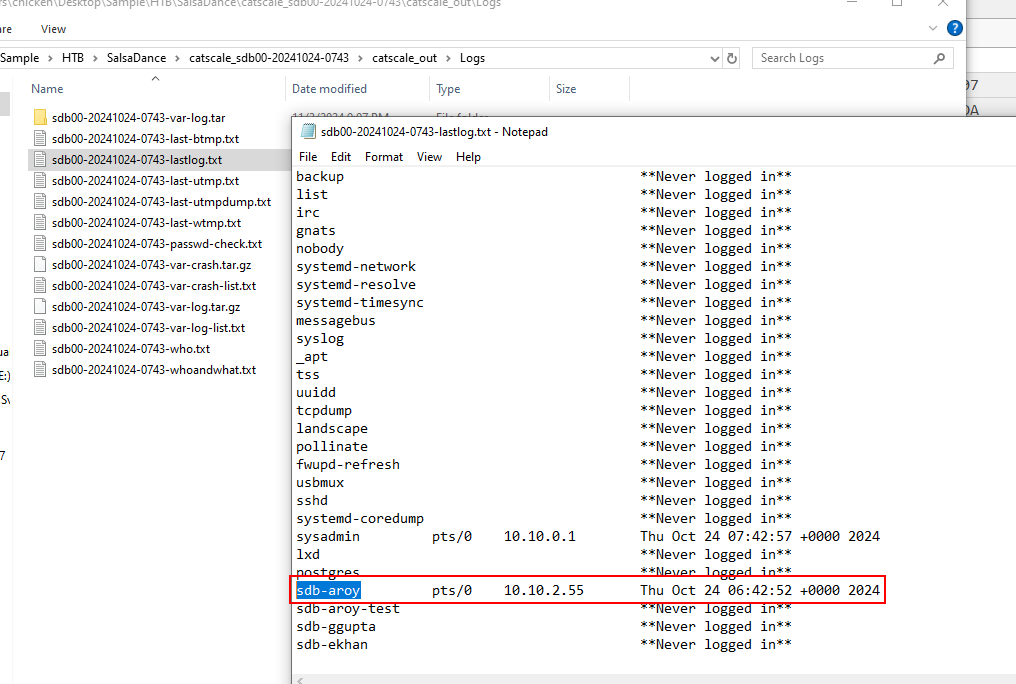Select the var-crash-list.txt file icon
1016x684 pixels.
click(40, 286)
